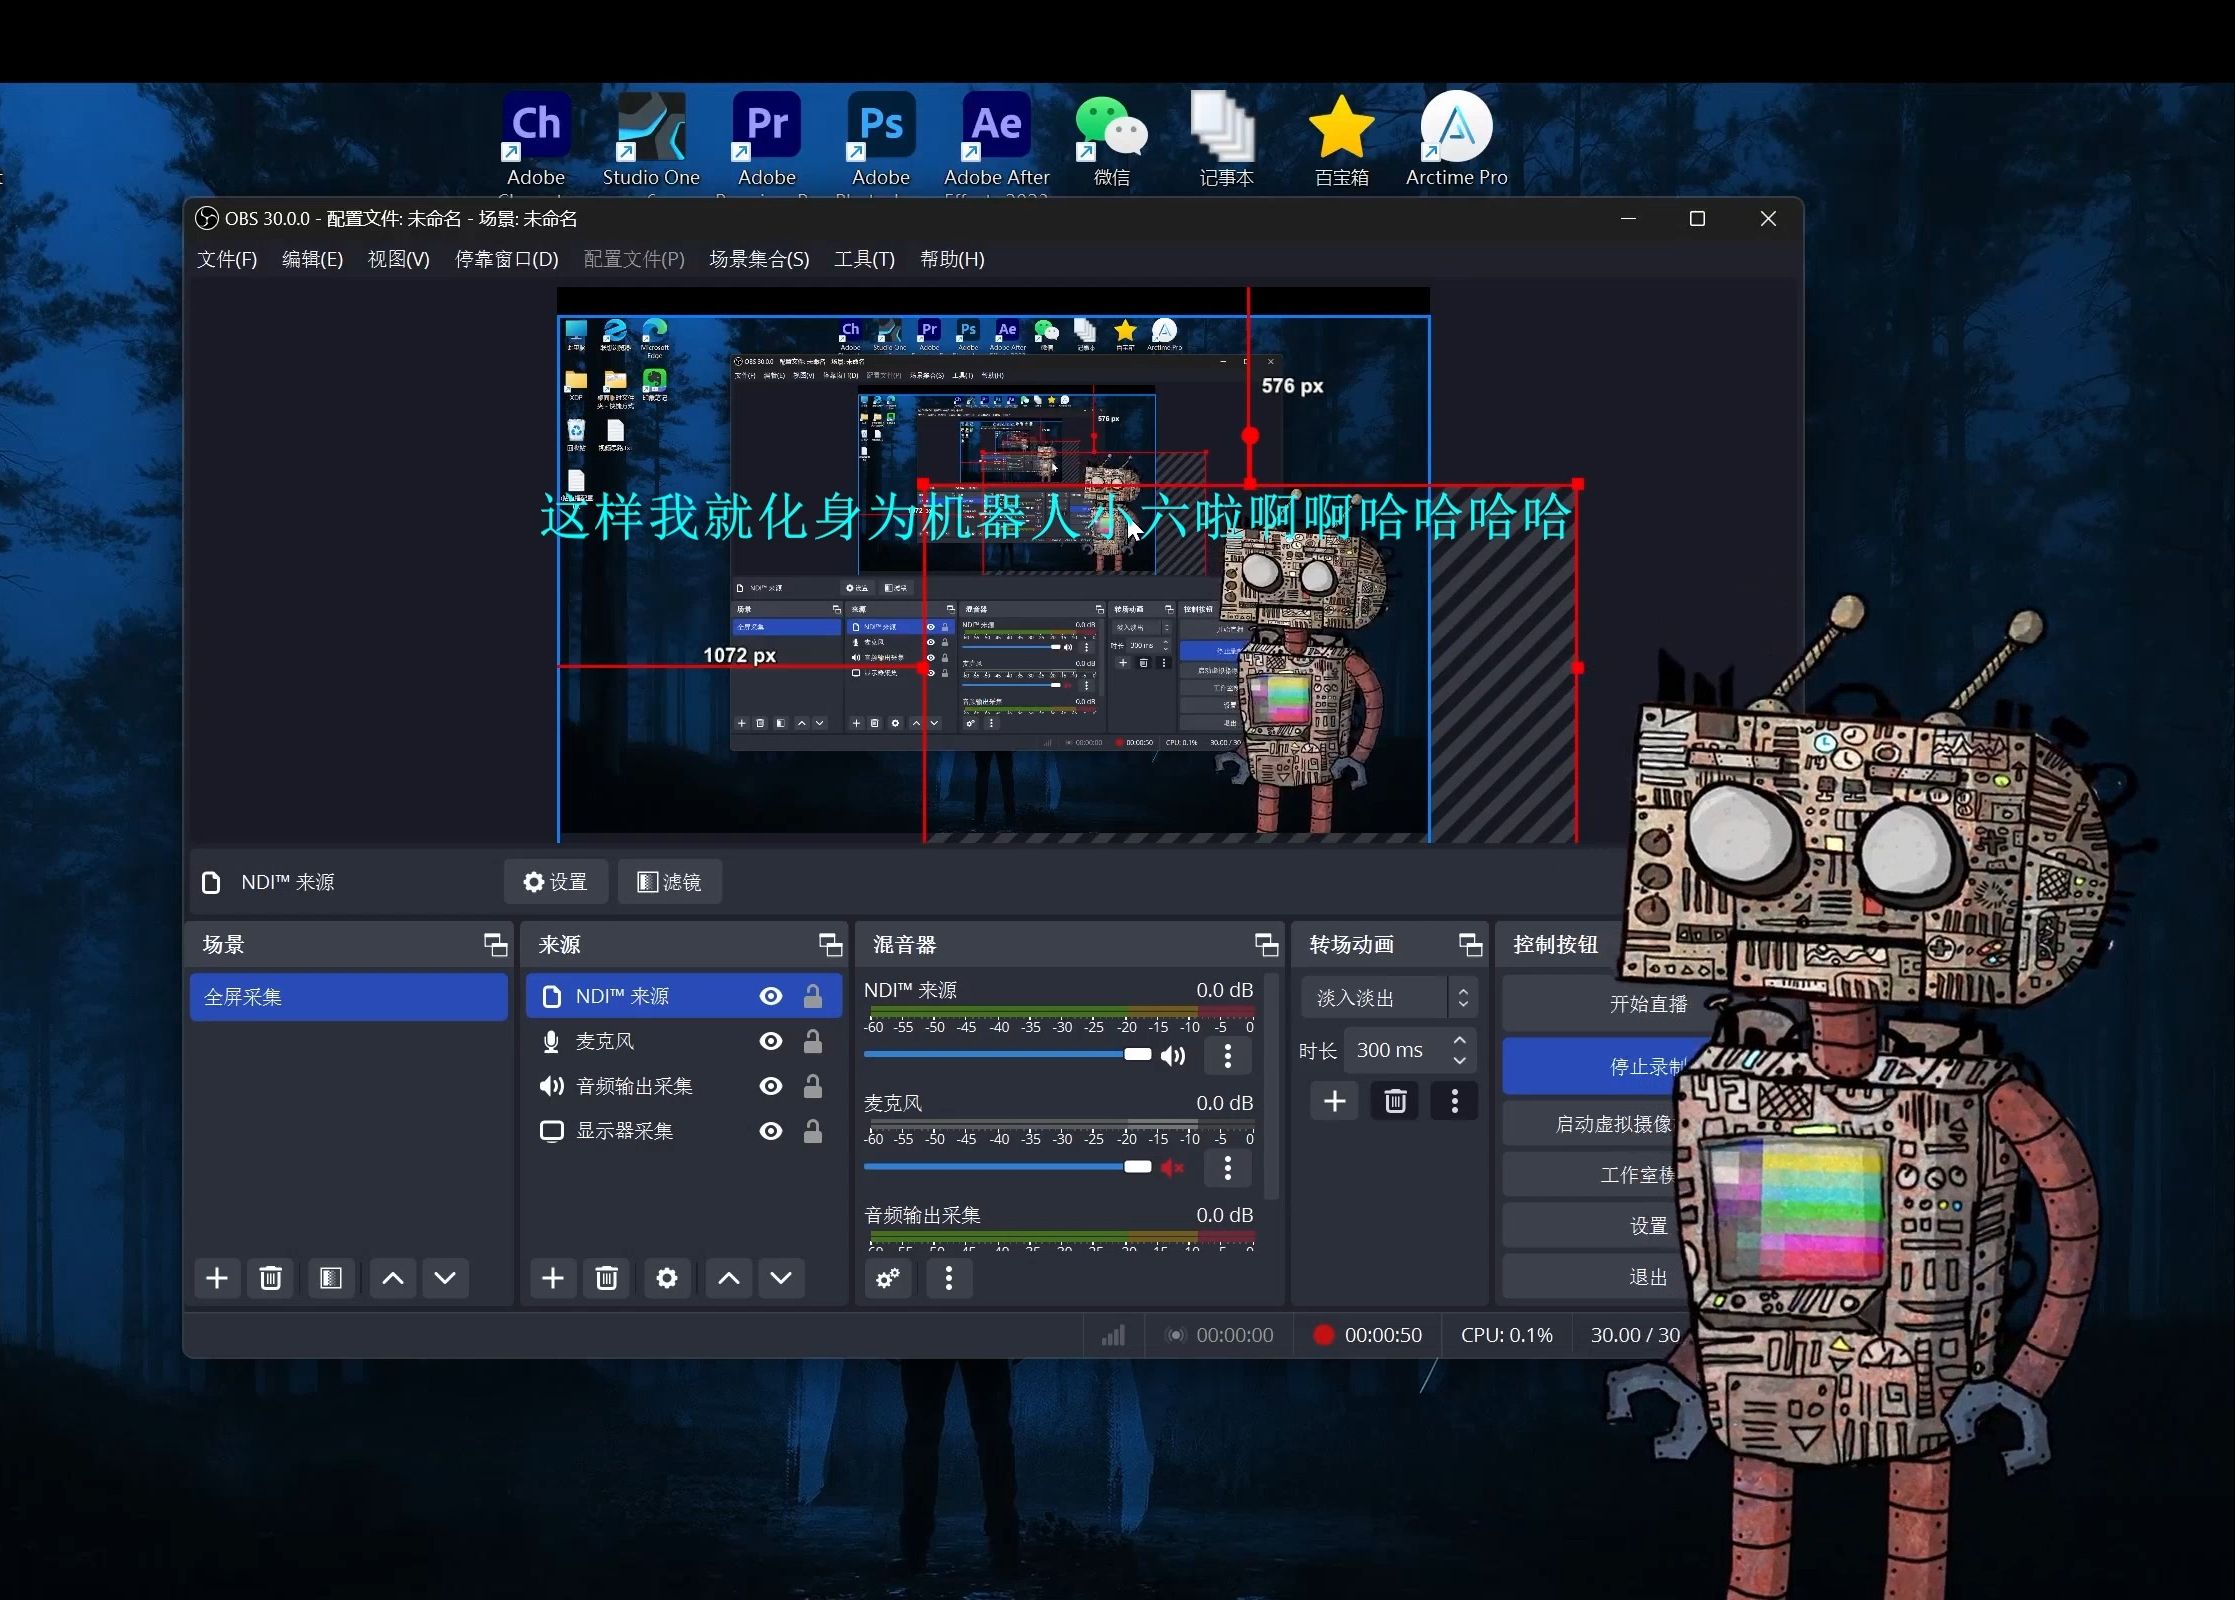Mute NDI source speaker icon in mixer
Image resolution: width=2235 pixels, height=1600 pixels.
(1173, 1055)
